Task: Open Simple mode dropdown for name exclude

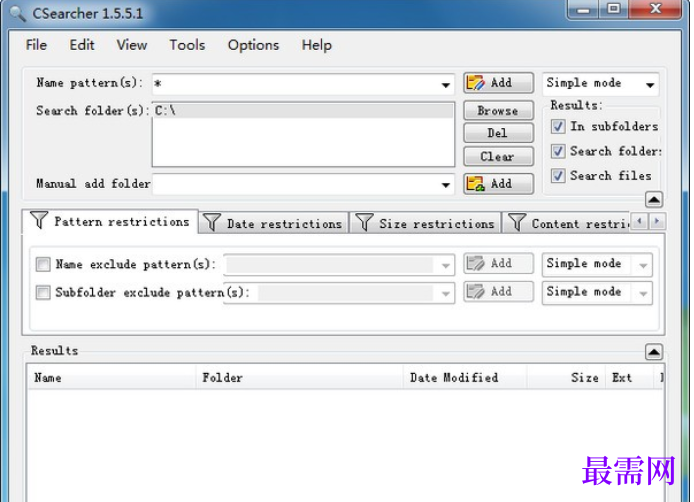Action: (643, 265)
